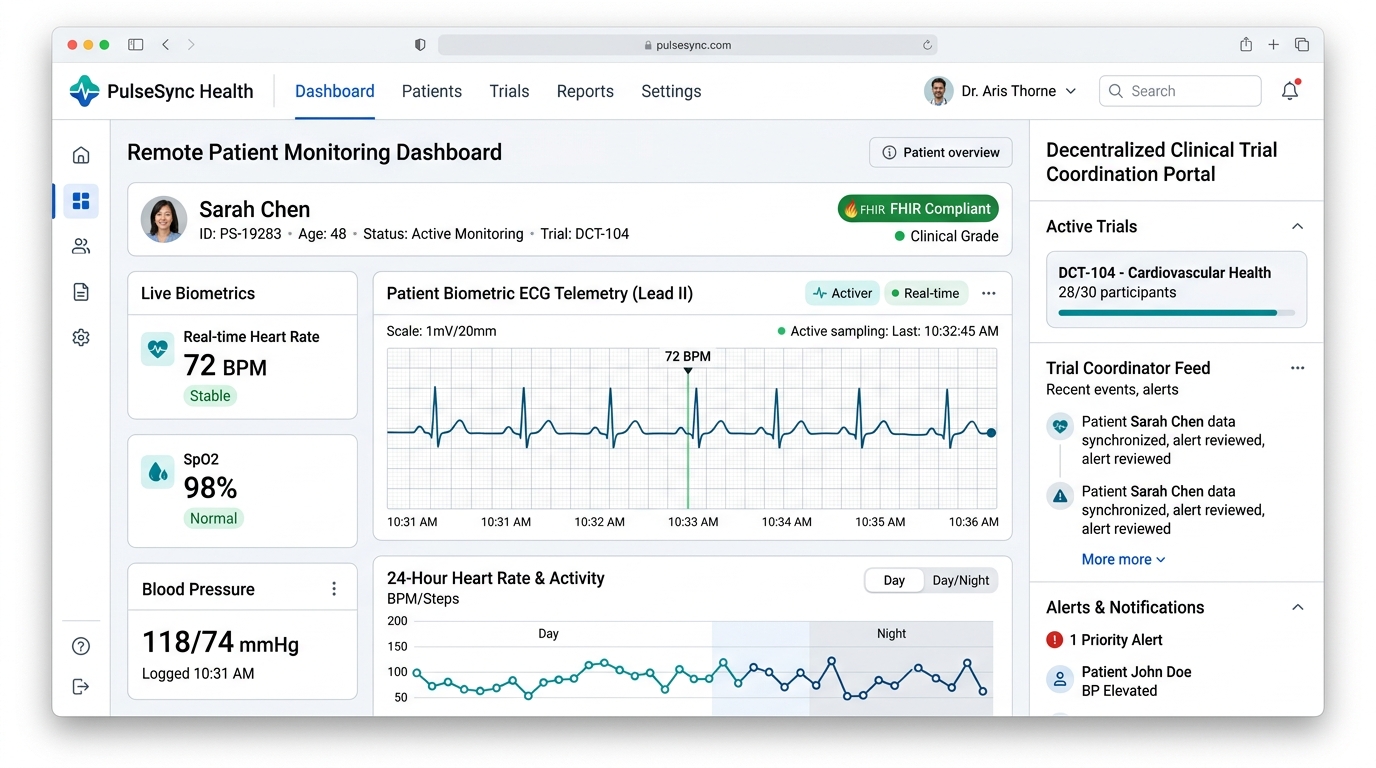
Task: Open the Trials tab
Action: pyautogui.click(x=509, y=91)
